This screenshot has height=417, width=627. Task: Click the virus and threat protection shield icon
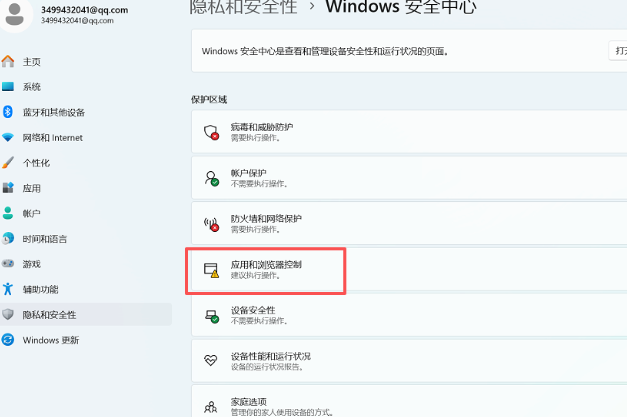pyautogui.click(x=211, y=133)
